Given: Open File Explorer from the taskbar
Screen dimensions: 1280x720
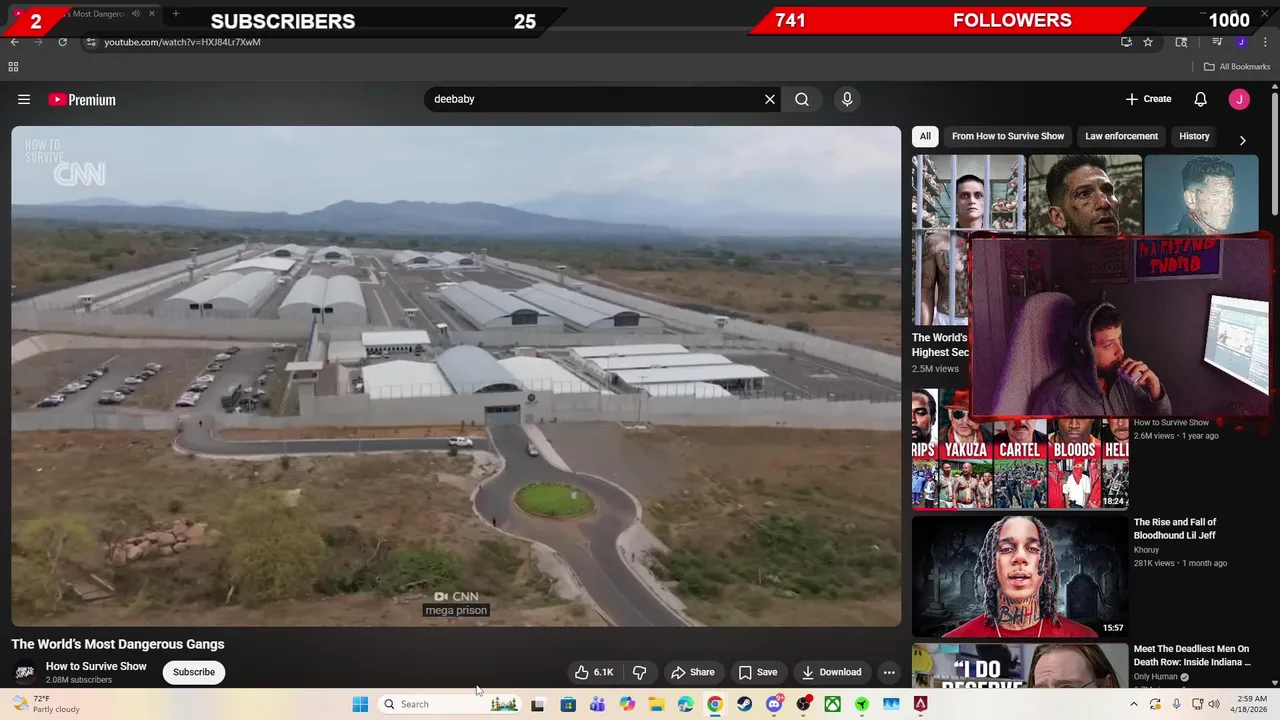Looking at the screenshot, I should point(656,704).
